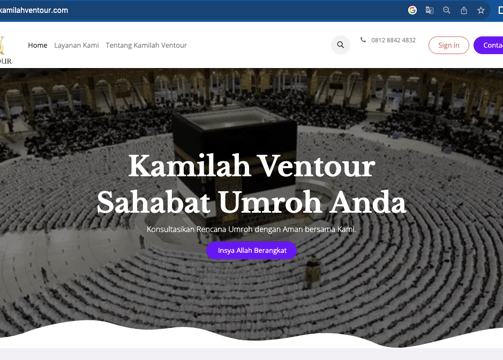The image size is (503, 360).
Task: Bookmark page with the star icon
Action: (x=481, y=11)
